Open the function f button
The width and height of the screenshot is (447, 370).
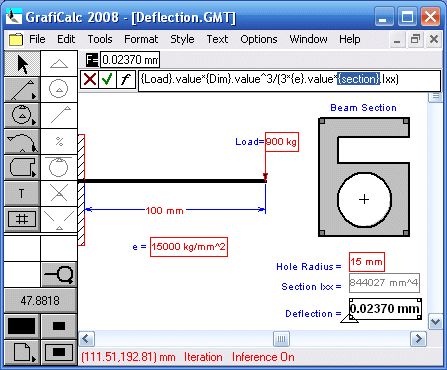tap(125, 80)
